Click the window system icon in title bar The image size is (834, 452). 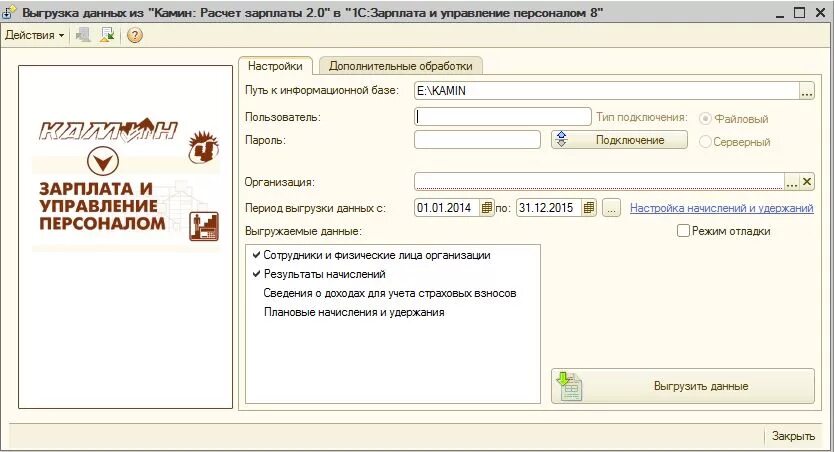point(9,13)
